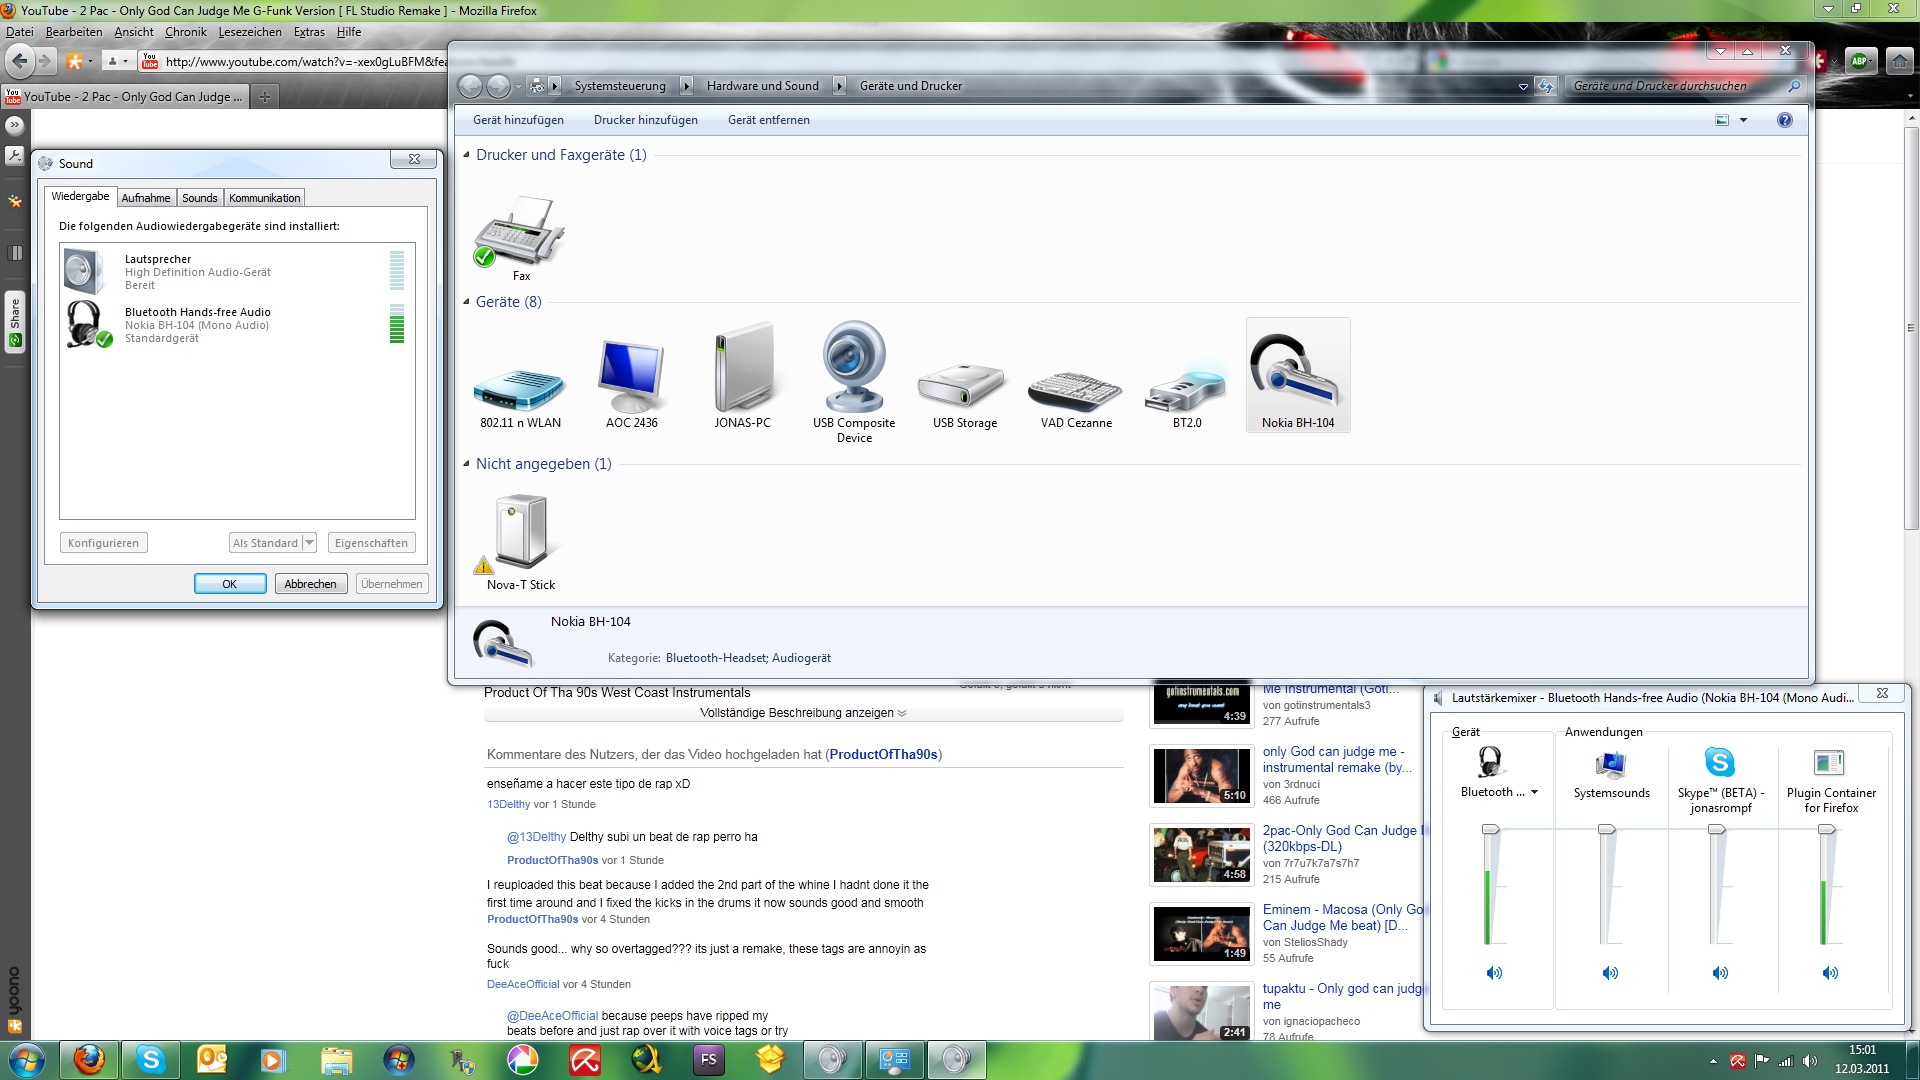Collapse the Geräte (8) group
This screenshot has height=1080, width=1920.
click(466, 302)
